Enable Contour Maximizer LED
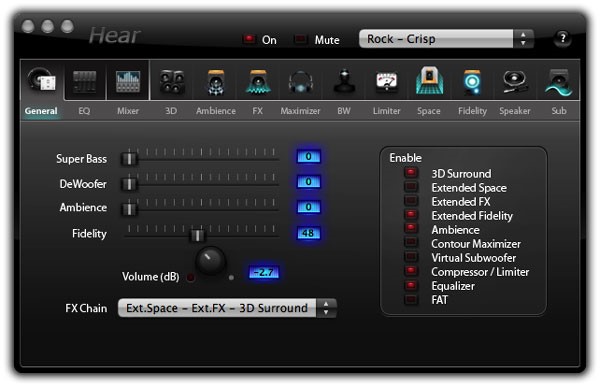 (411, 242)
